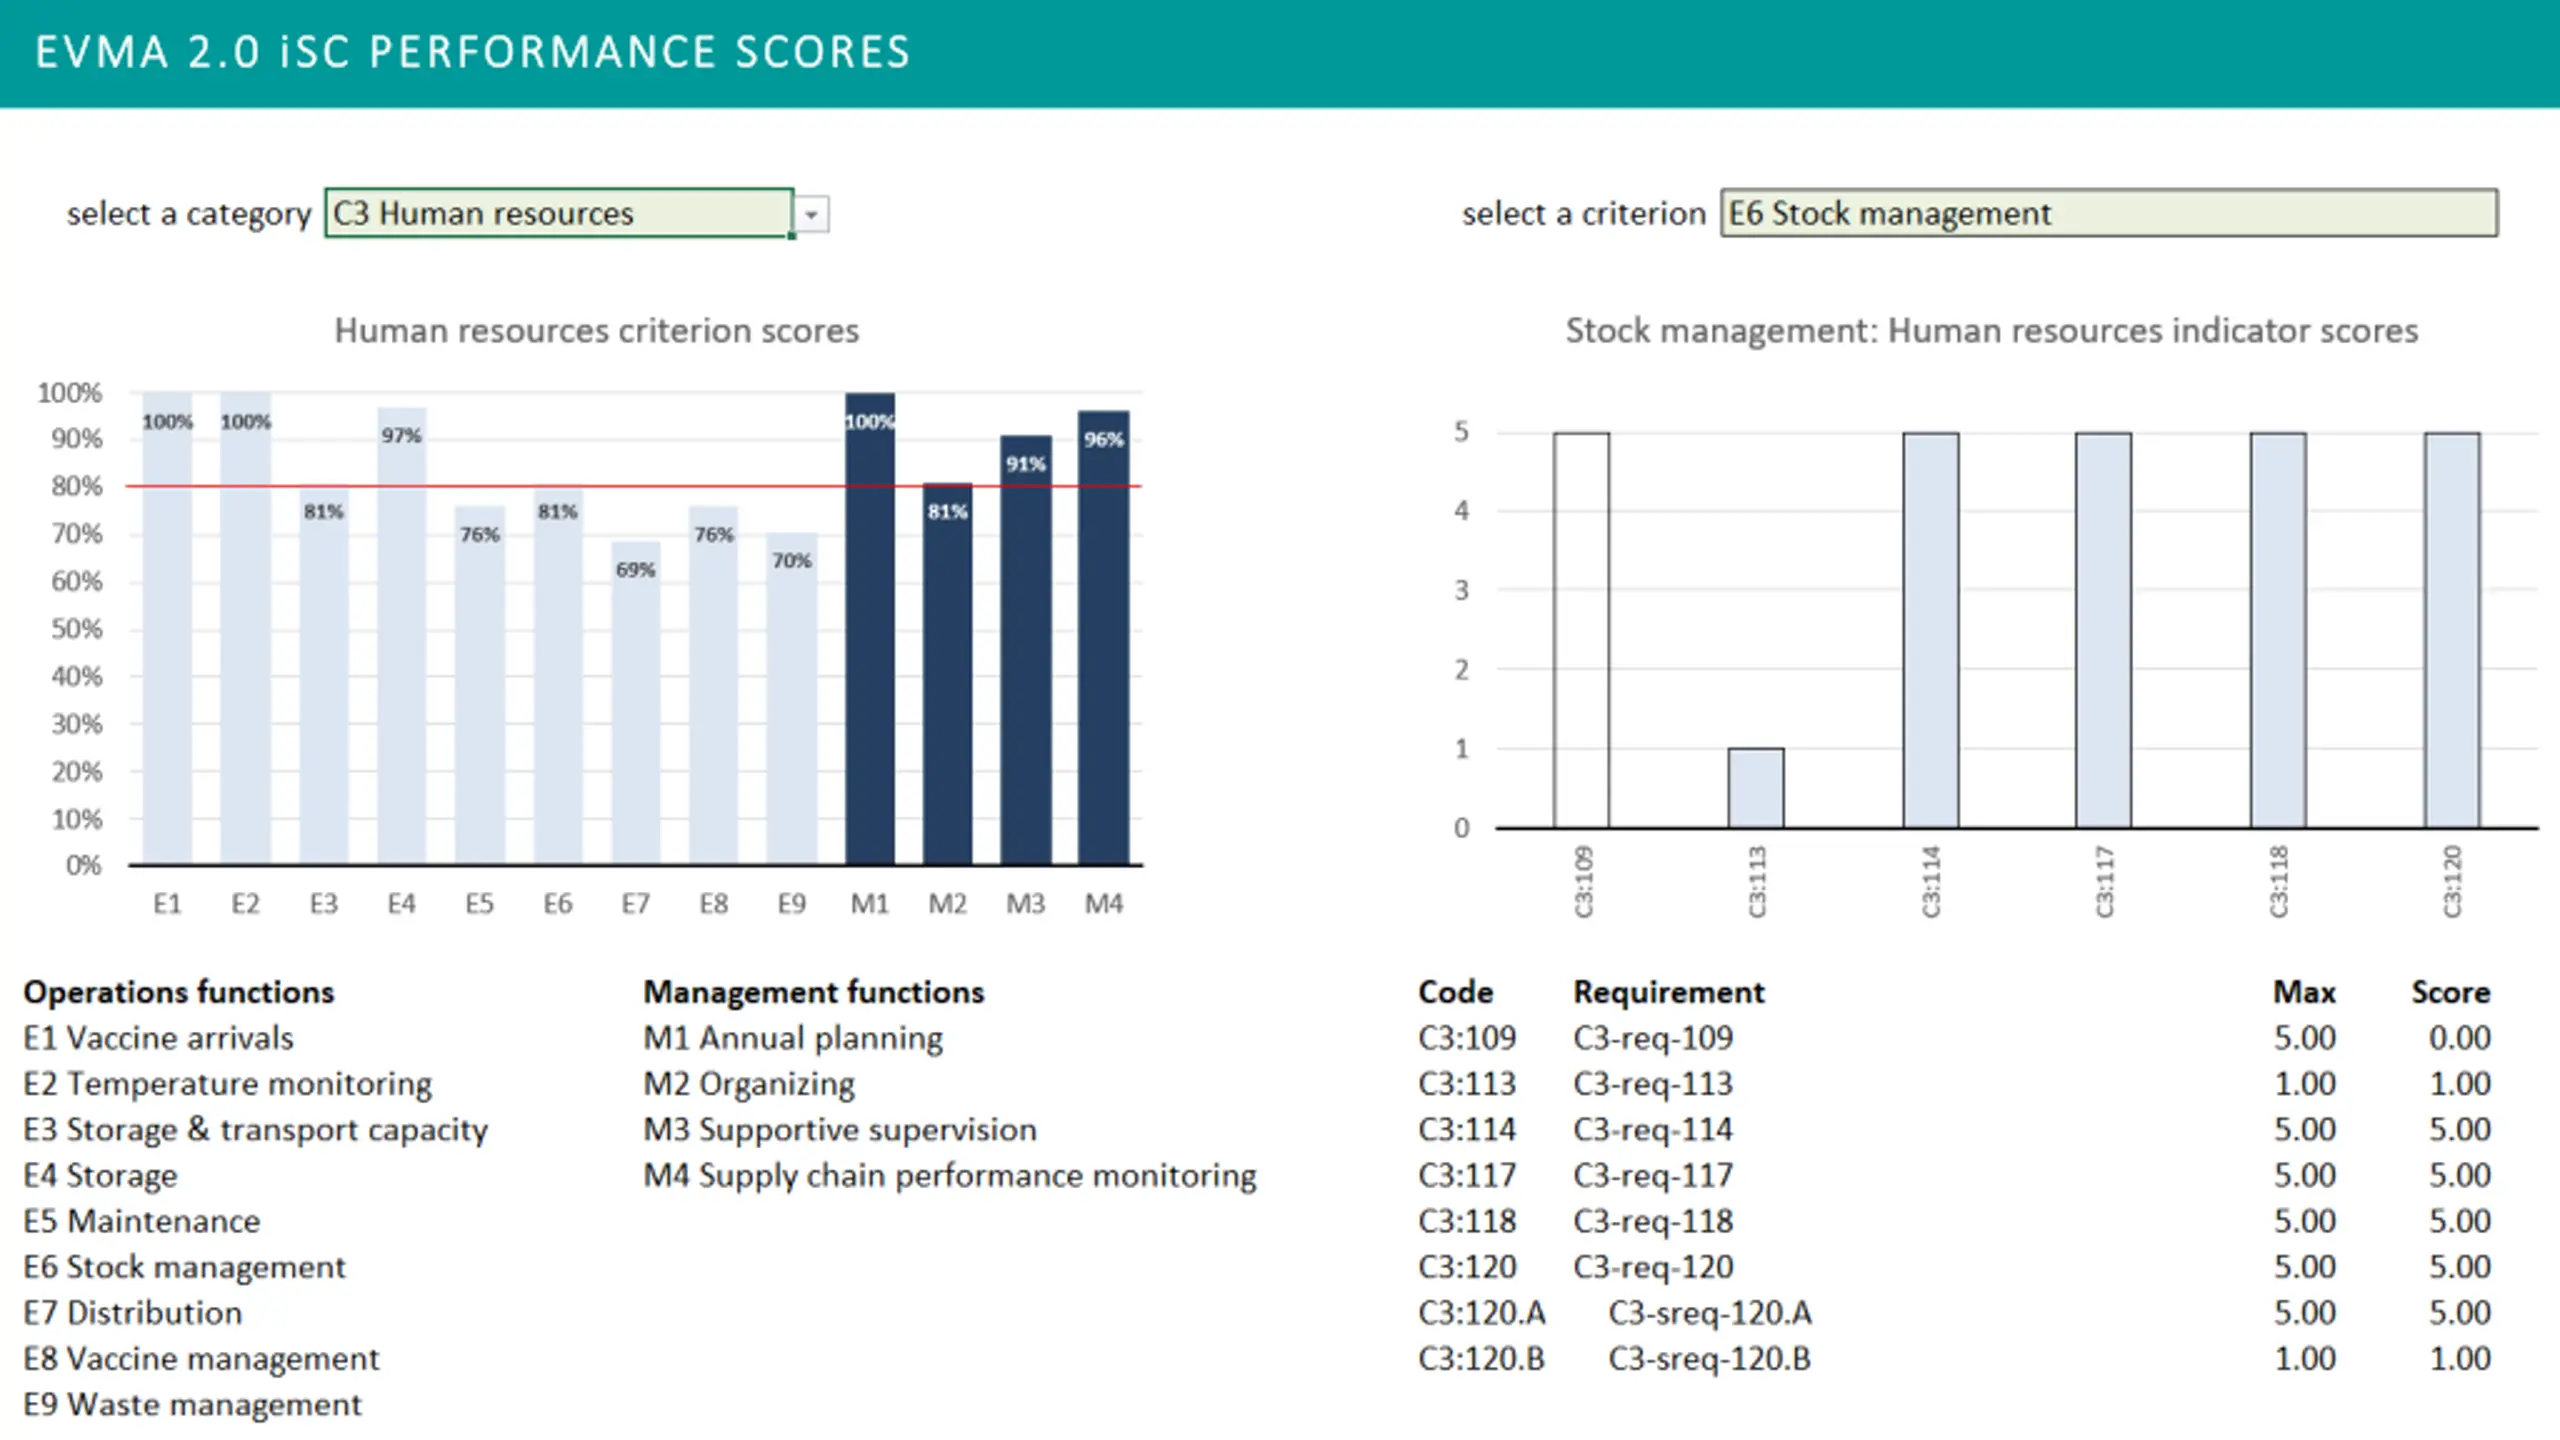Select the E4 Storage row
Viewport: 2560px width, 1440px height.
pos(100,1176)
